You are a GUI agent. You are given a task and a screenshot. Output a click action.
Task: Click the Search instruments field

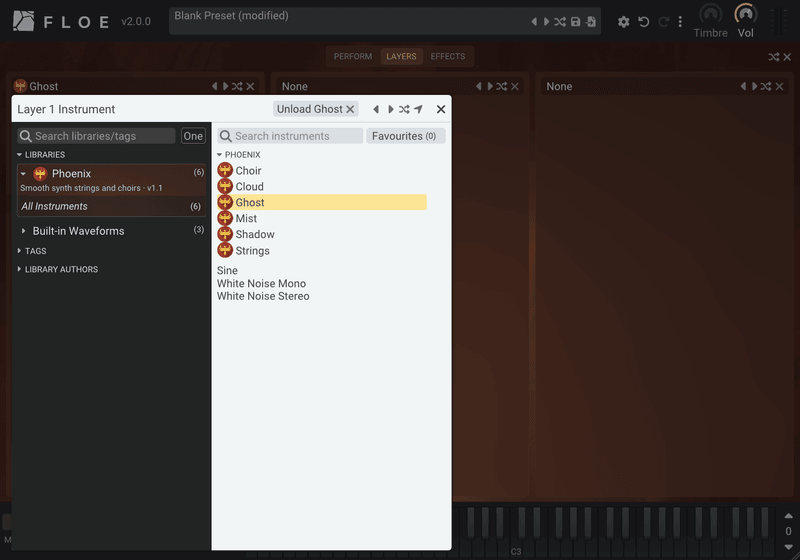[290, 136]
